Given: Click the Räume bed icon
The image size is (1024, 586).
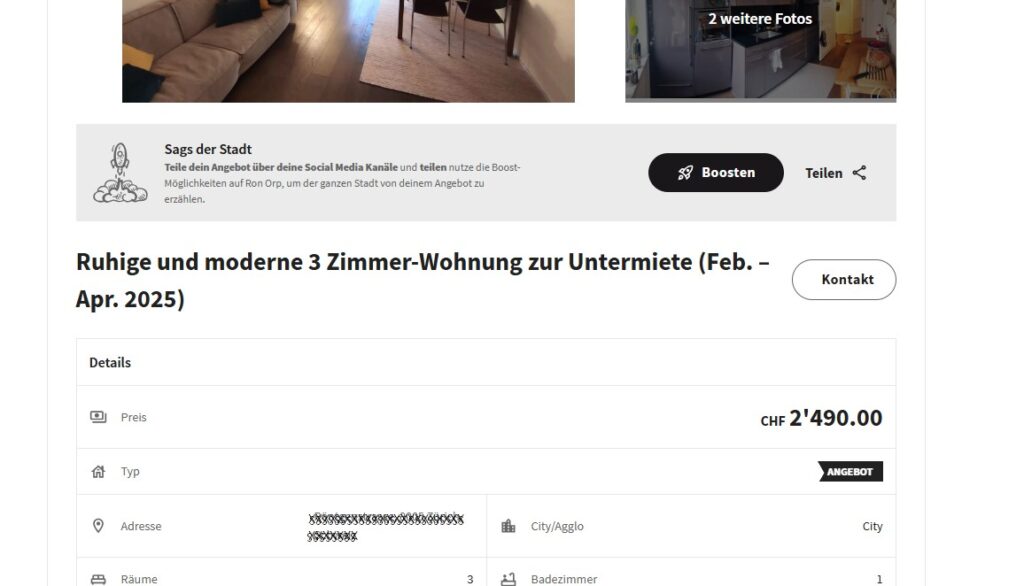Looking at the screenshot, I should (x=98, y=579).
